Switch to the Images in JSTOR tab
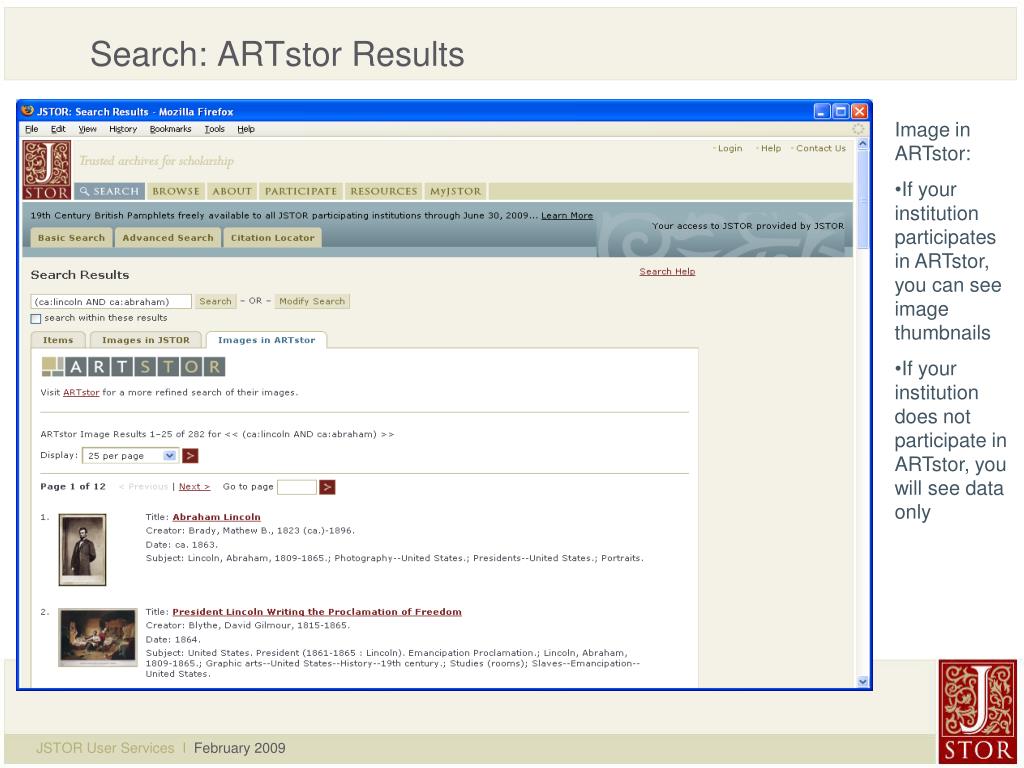The image size is (1024, 768). click(x=146, y=340)
